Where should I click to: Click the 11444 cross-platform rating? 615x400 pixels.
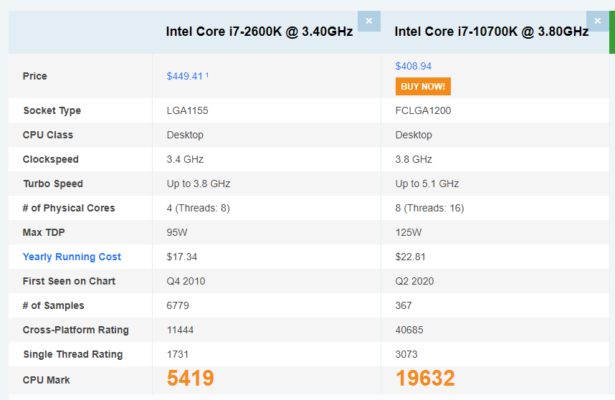pos(180,330)
